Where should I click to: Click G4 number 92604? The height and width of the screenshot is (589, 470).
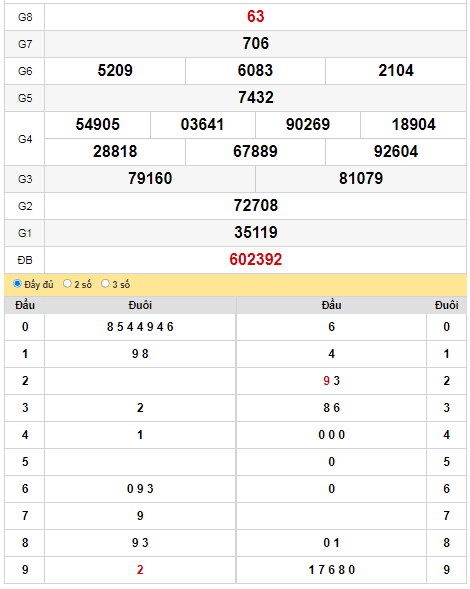click(x=396, y=152)
